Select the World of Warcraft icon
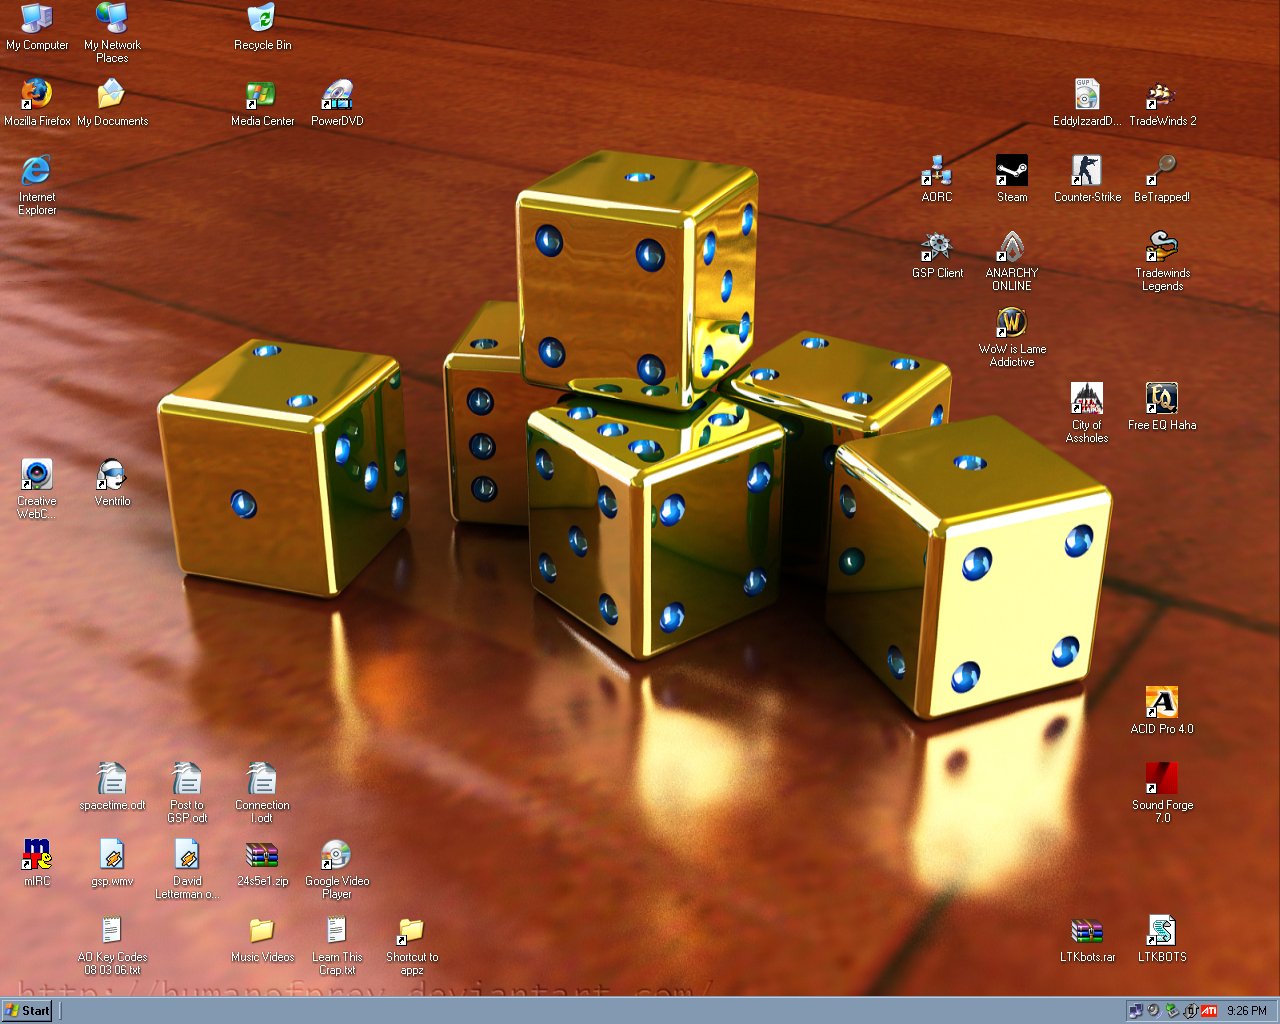Image resolution: width=1280 pixels, height=1024 pixels. click(x=1012, y=323)
